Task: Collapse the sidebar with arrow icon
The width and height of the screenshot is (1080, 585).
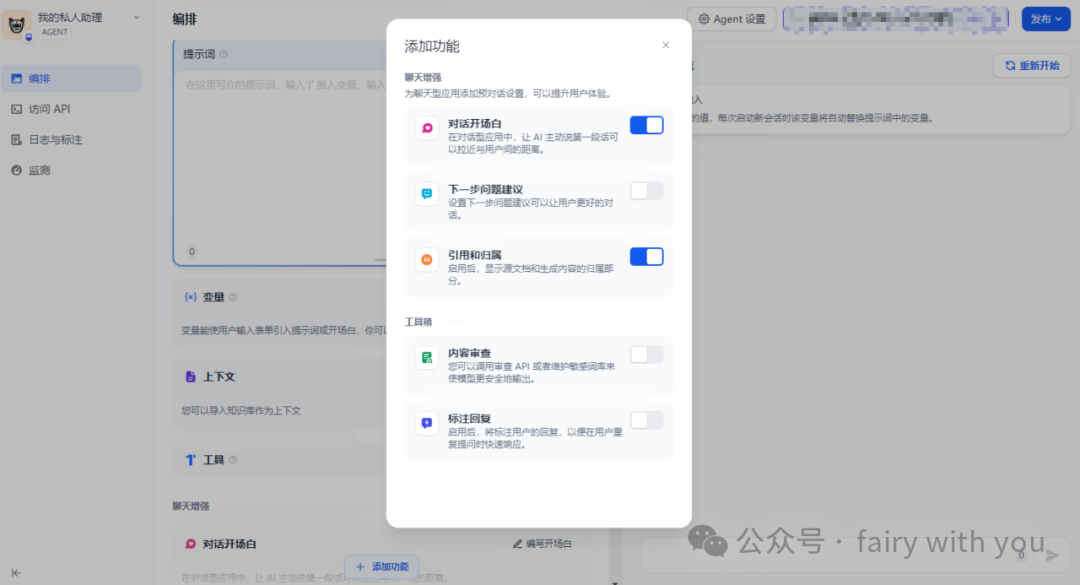Action: pos(16,573)
